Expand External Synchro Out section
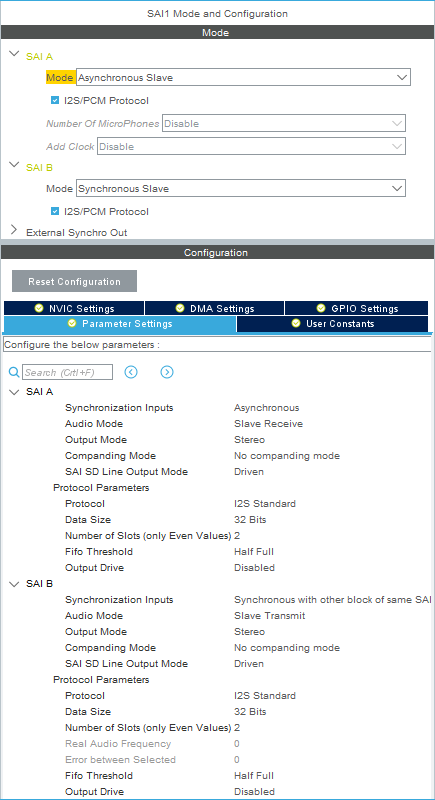Image resolution: width=435 pixels, height=800 pixels. [14, 232]
